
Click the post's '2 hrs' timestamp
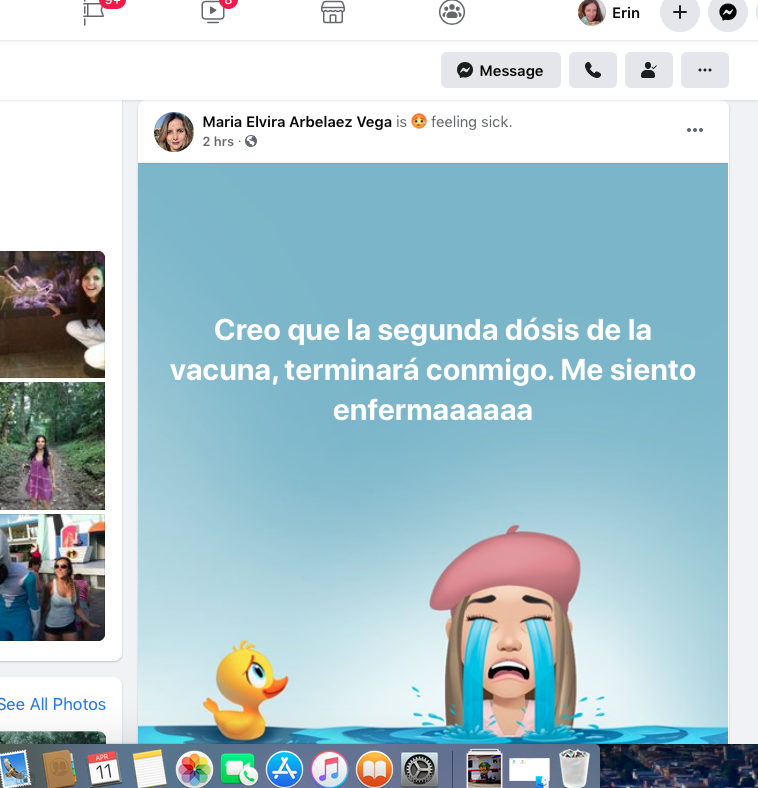(x=217, y=142)
